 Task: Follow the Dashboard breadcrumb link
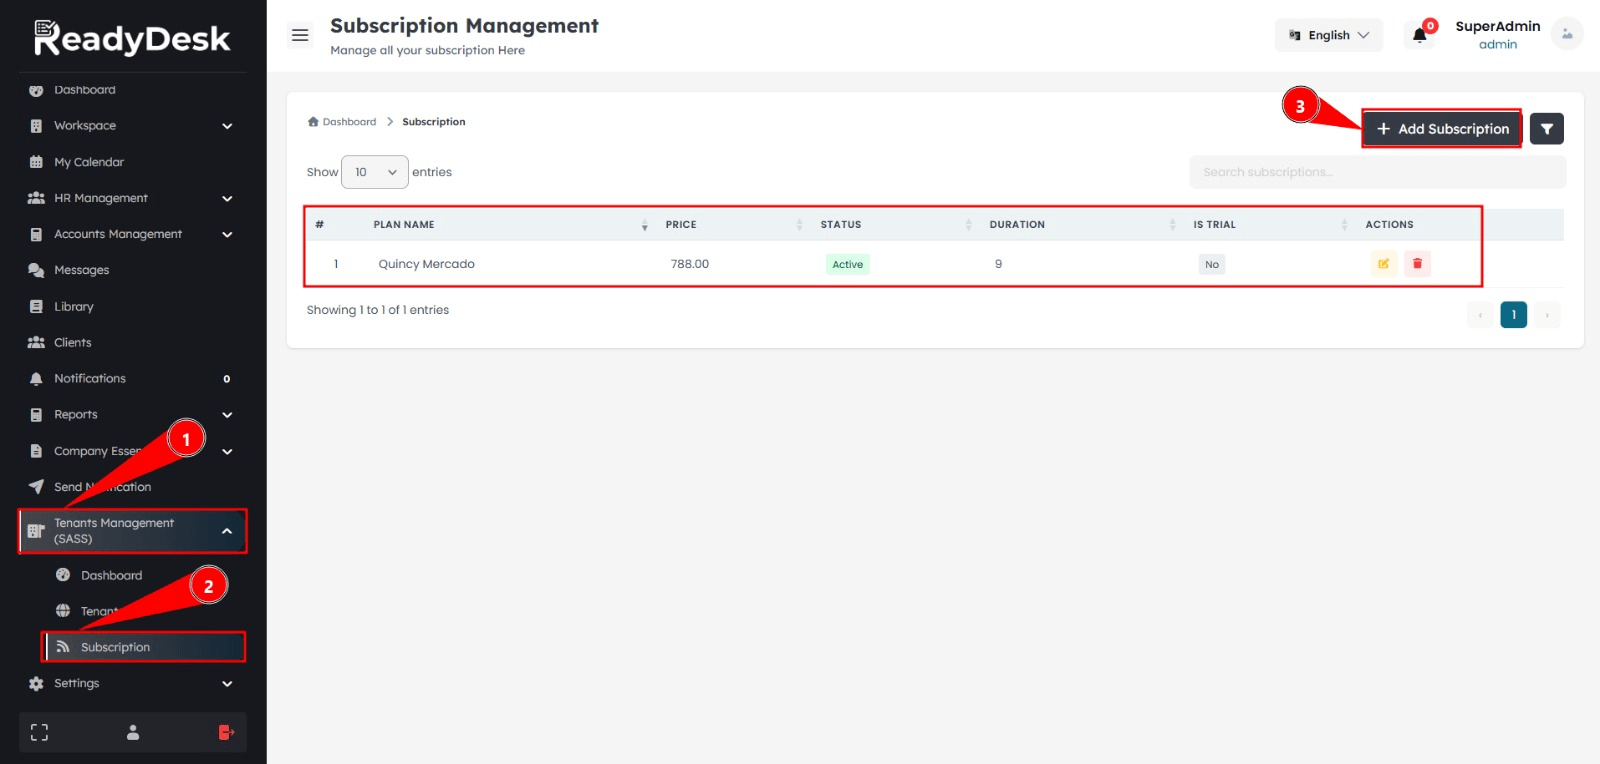coord(348,122)
